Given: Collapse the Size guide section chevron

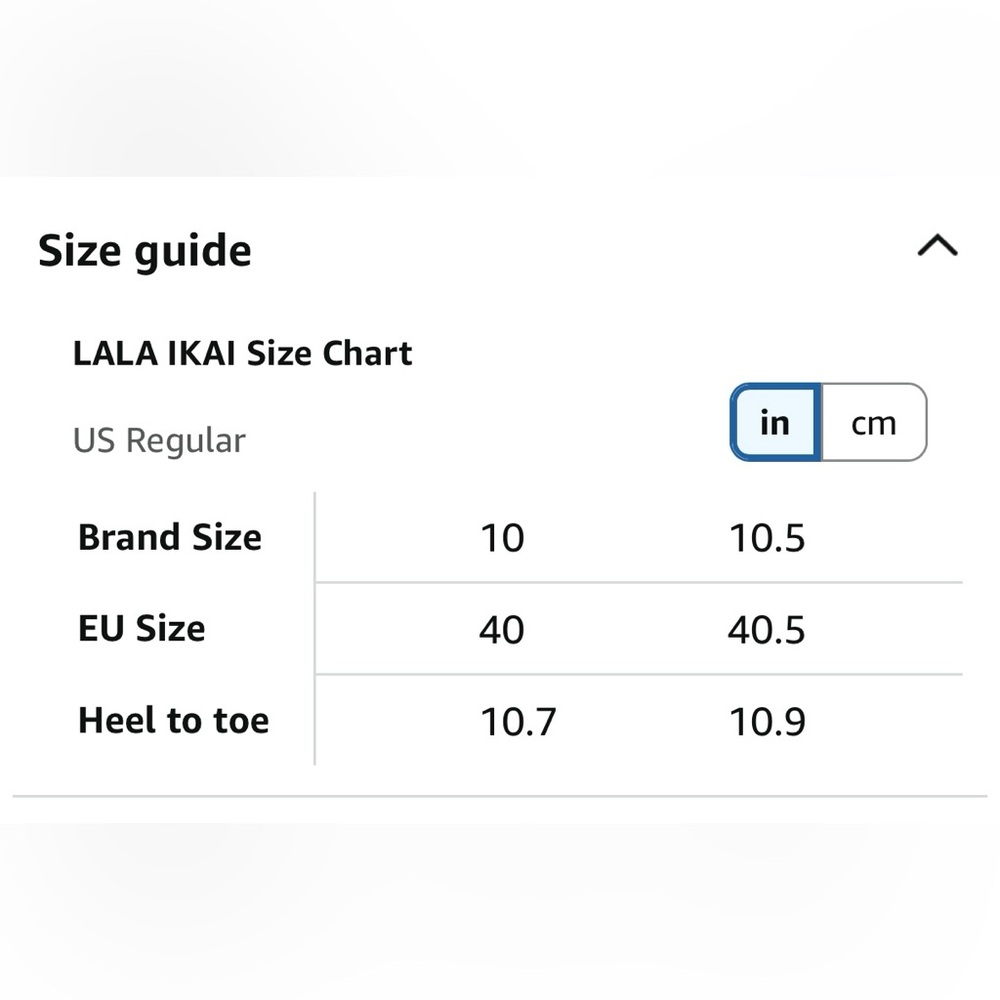Looking at the screenshot, I should pos(936,243).
